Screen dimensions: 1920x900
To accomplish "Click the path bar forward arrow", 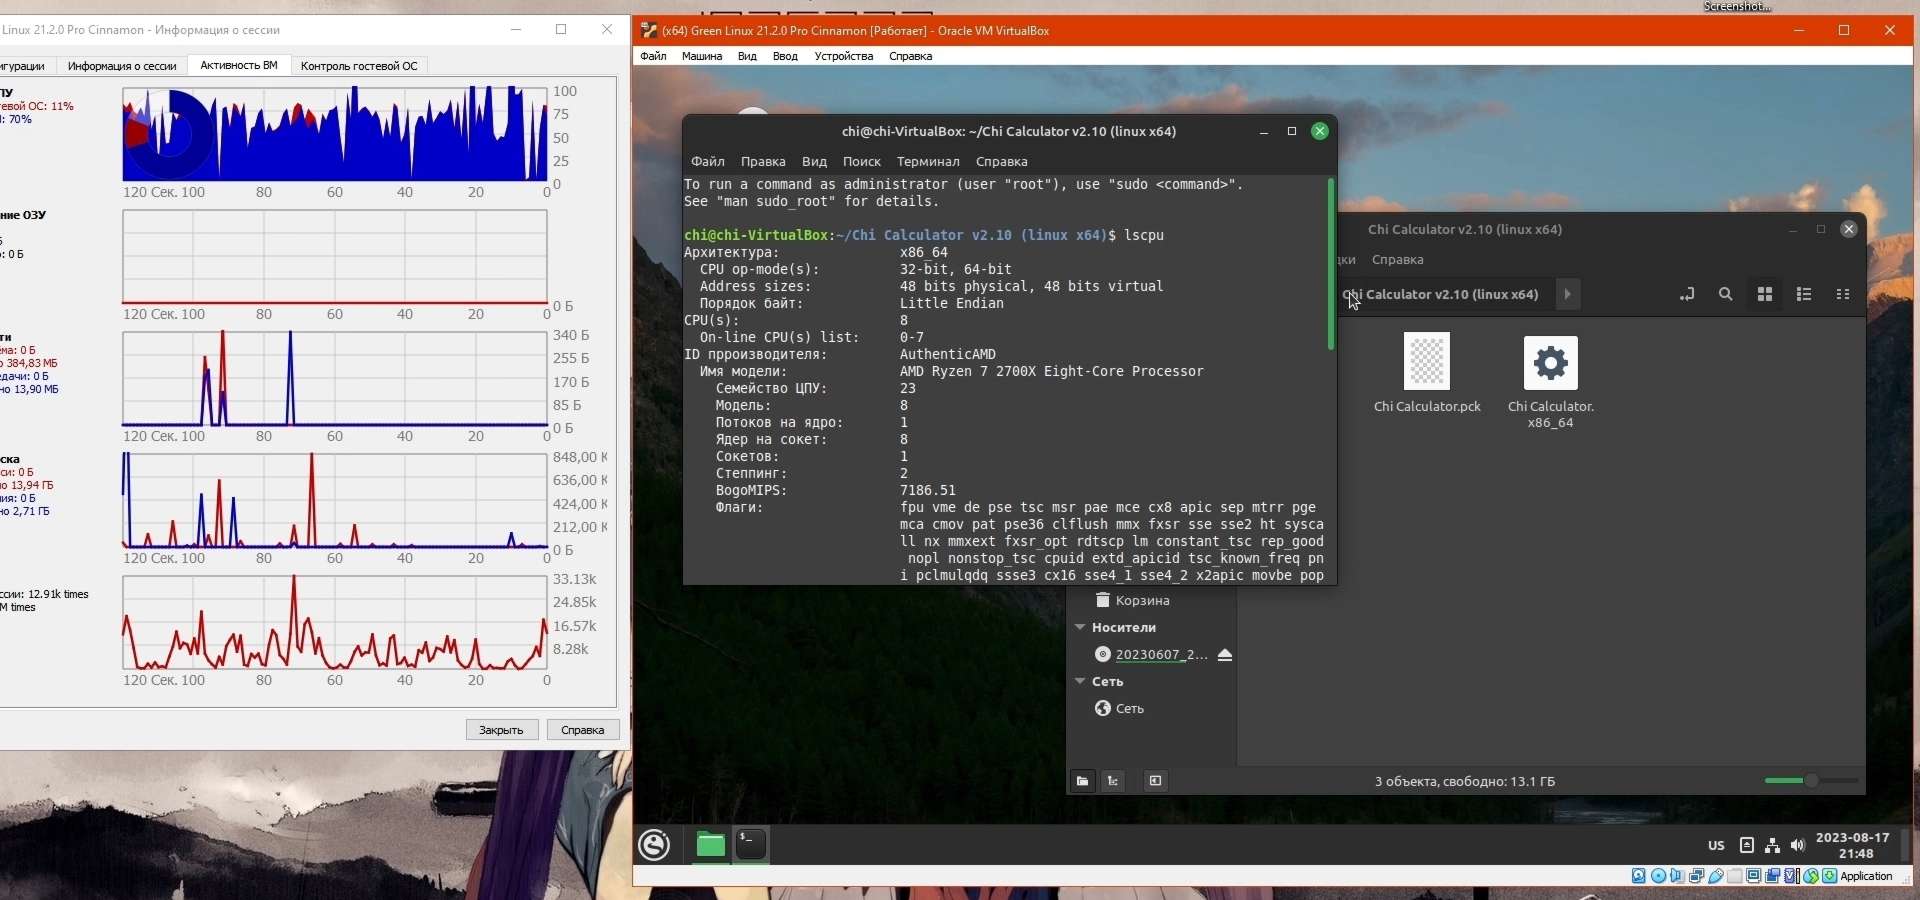I will [1568, 295].
